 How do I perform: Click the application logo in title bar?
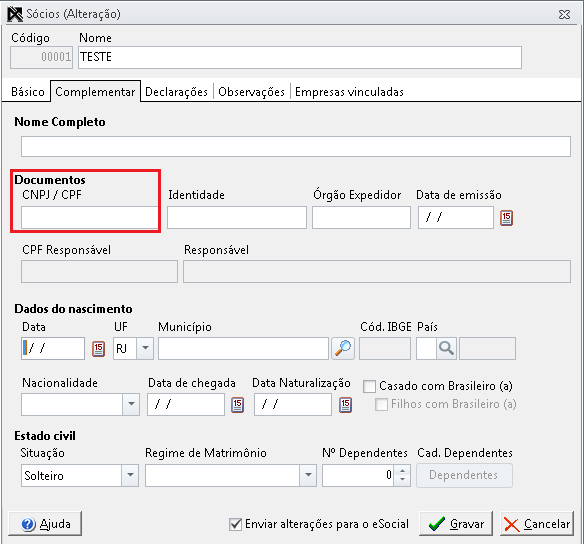15,15
